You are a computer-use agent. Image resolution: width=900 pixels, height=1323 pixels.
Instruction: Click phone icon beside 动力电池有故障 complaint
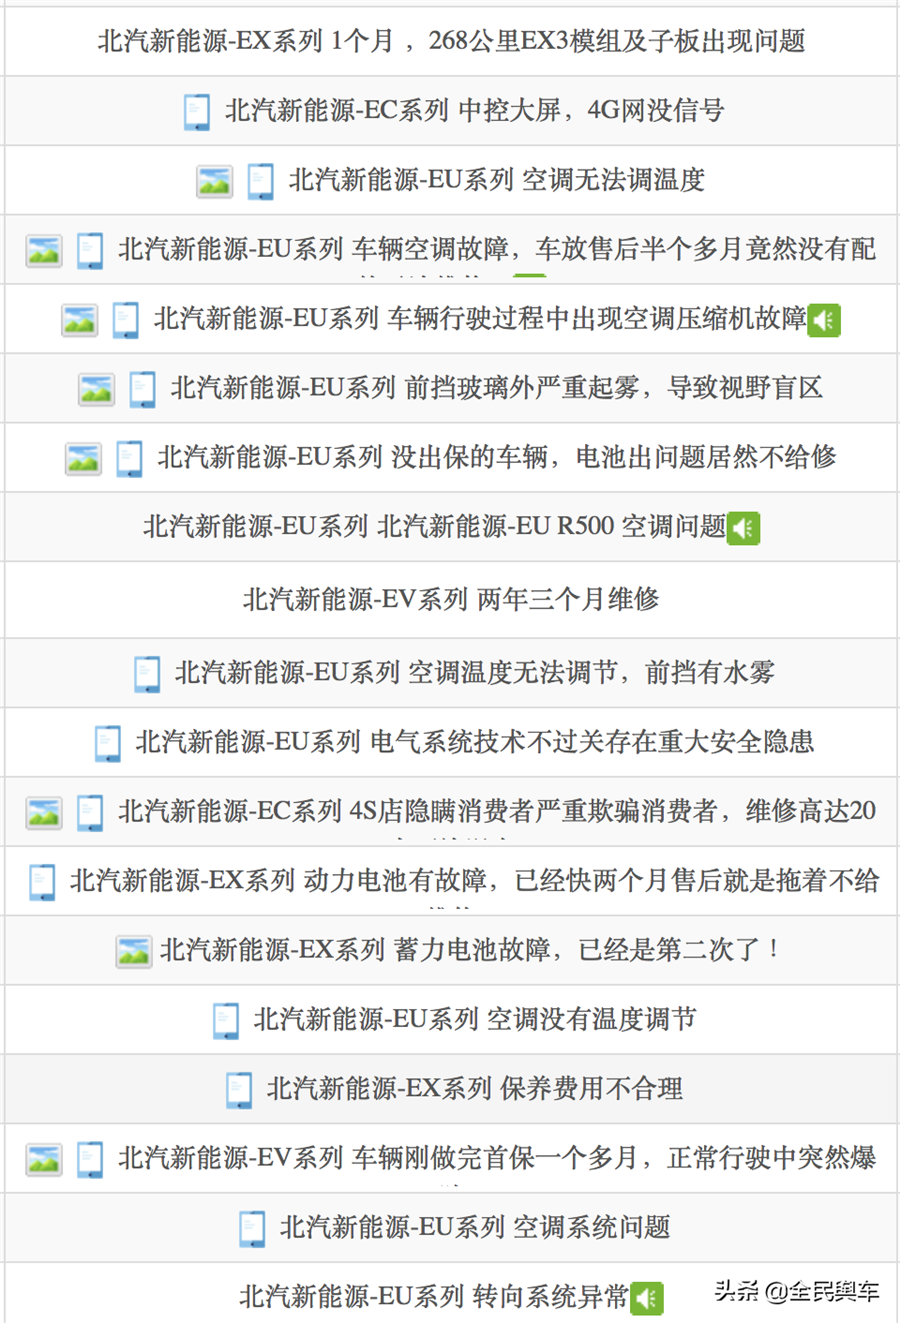pyautogui.click(x=42, y=881)
